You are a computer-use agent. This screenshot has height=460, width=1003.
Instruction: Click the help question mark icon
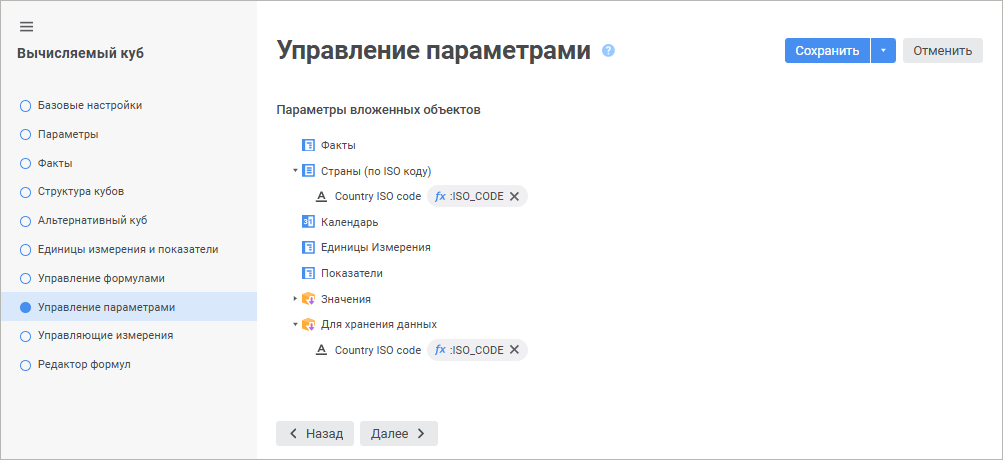coord(608,51)
